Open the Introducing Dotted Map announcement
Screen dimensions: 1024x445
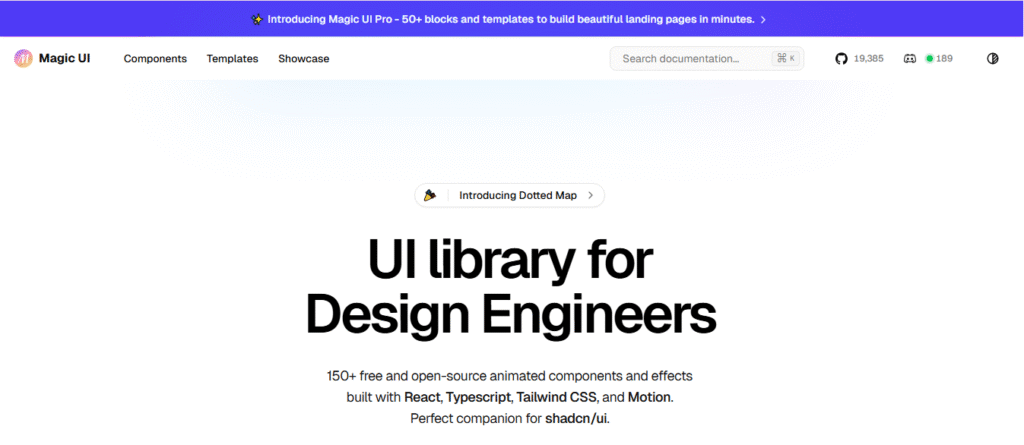[509, 195]
